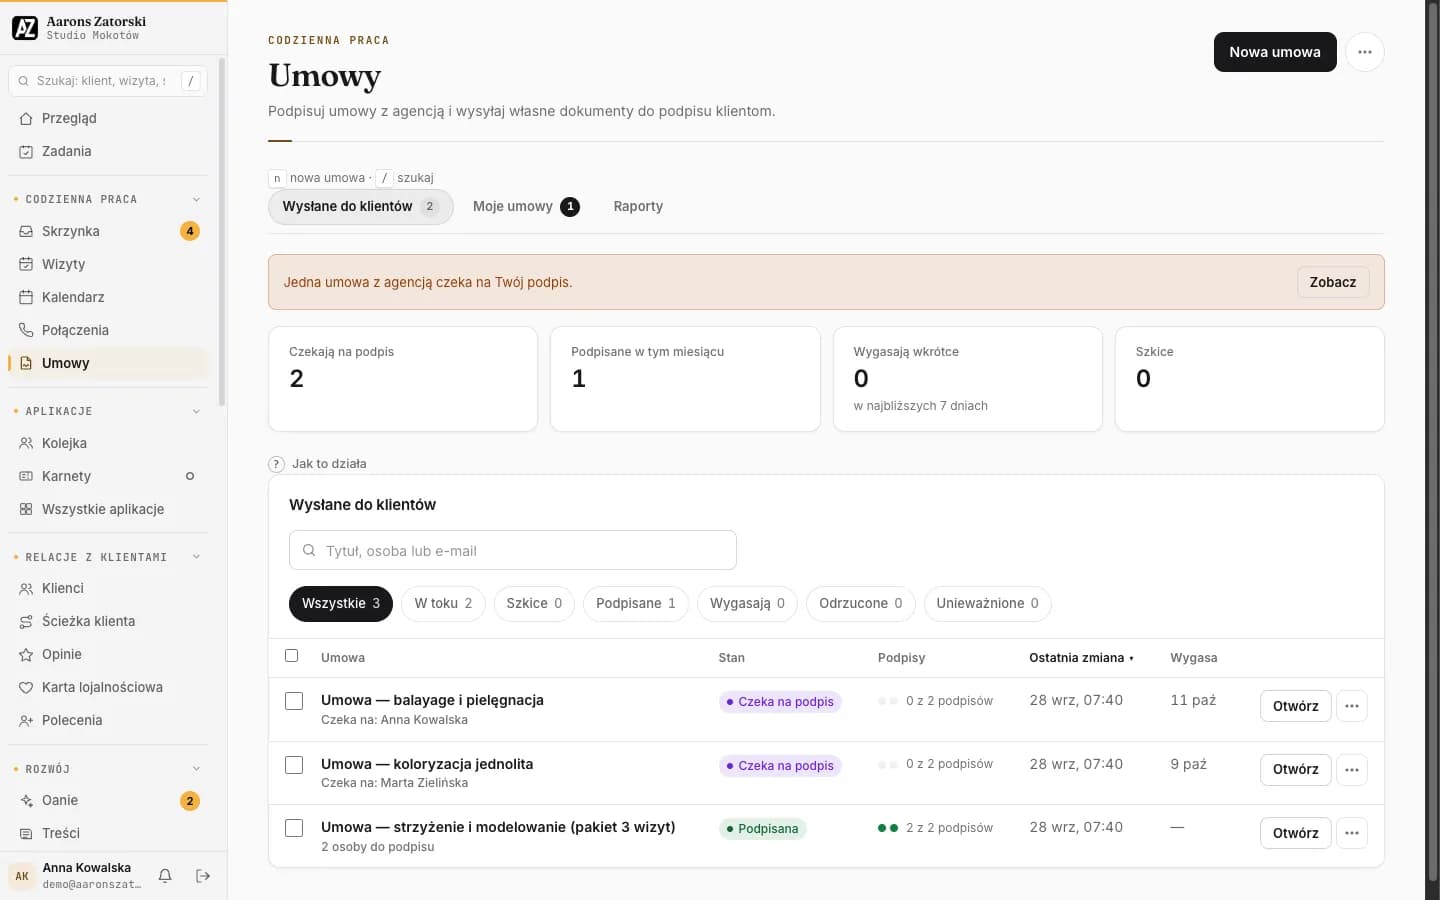The height and width of the screenshot is (900, 1440).
Task: Filter contracts by Odrzucone
Action: (x=860, y=603)
